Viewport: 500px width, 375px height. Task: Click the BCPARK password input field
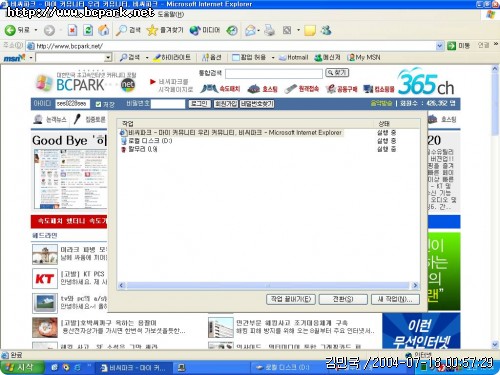168,104
